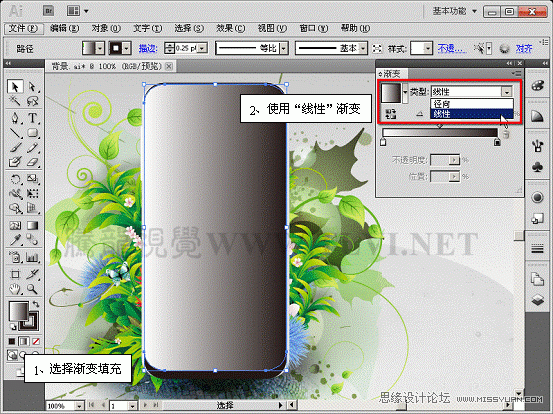Select the Gradient tool in toolbox
The height and width of the screenshot is (414, 553).
[x=32, y=225]
